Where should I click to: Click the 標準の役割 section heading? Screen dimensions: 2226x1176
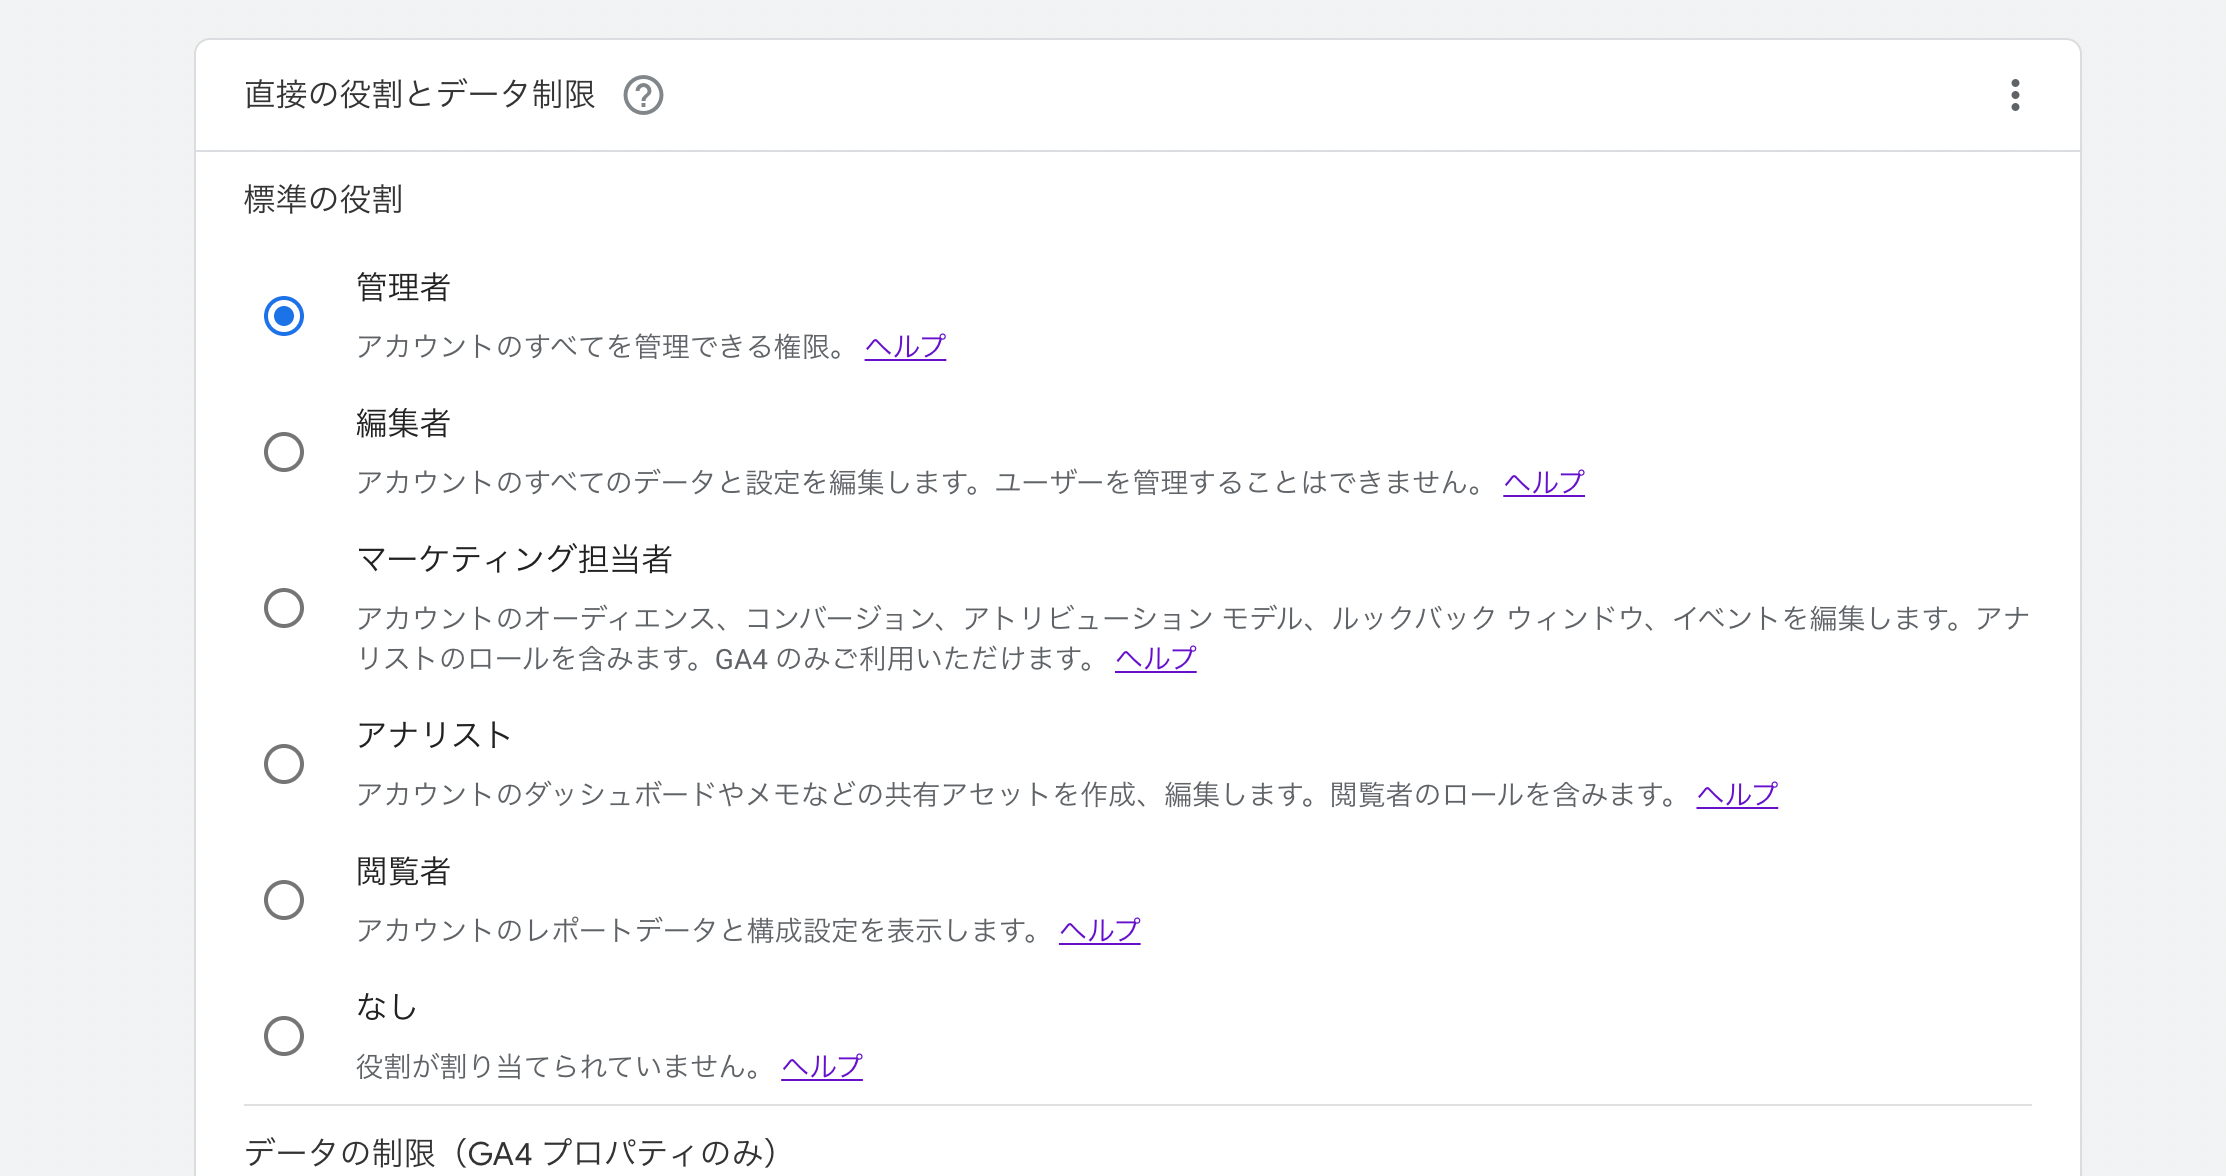pos(322,199)
